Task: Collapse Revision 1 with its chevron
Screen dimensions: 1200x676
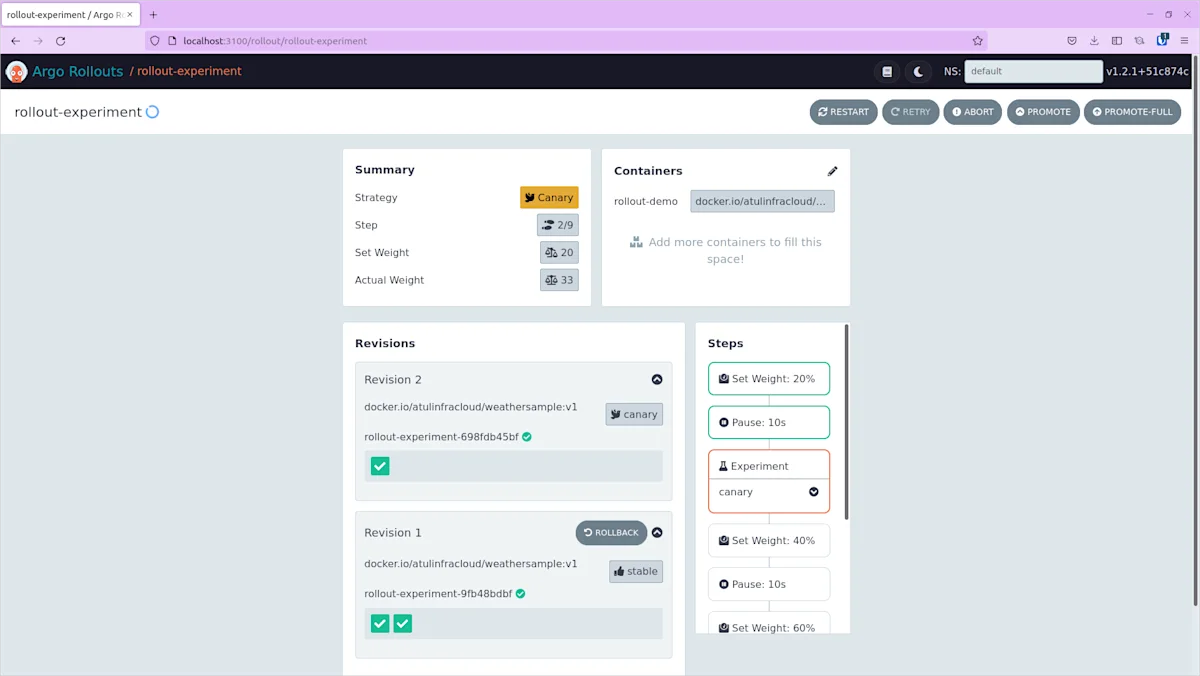Action: click(x=657, y=533)
